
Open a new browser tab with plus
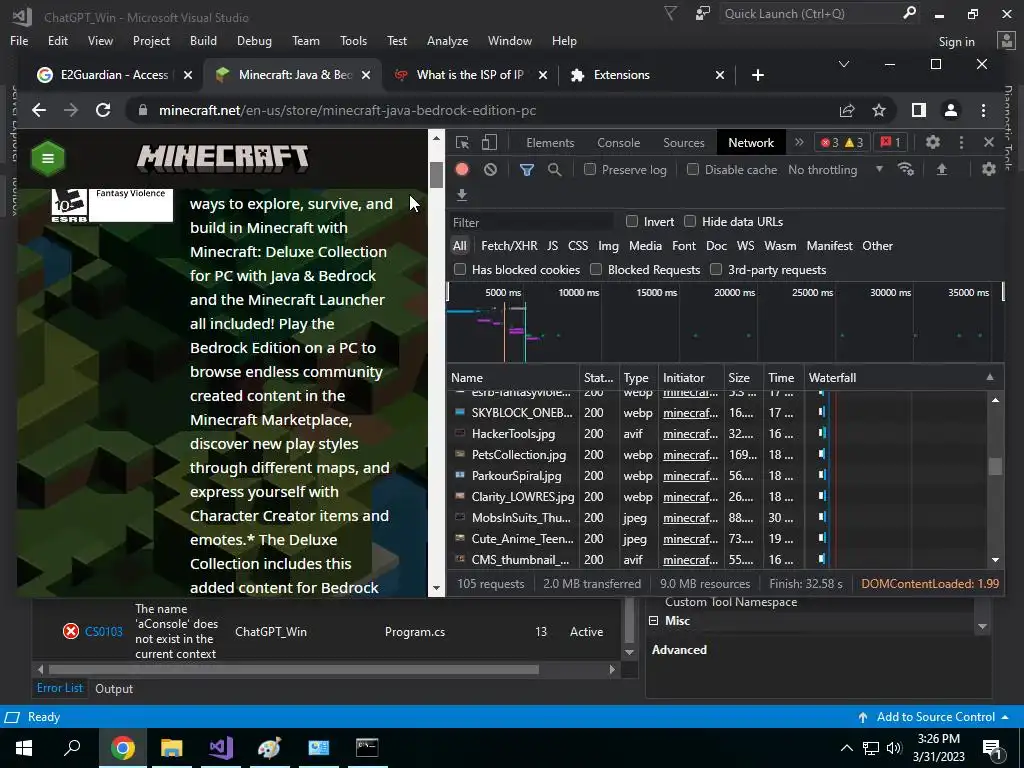pyautogui.click(x=758, y=75)
